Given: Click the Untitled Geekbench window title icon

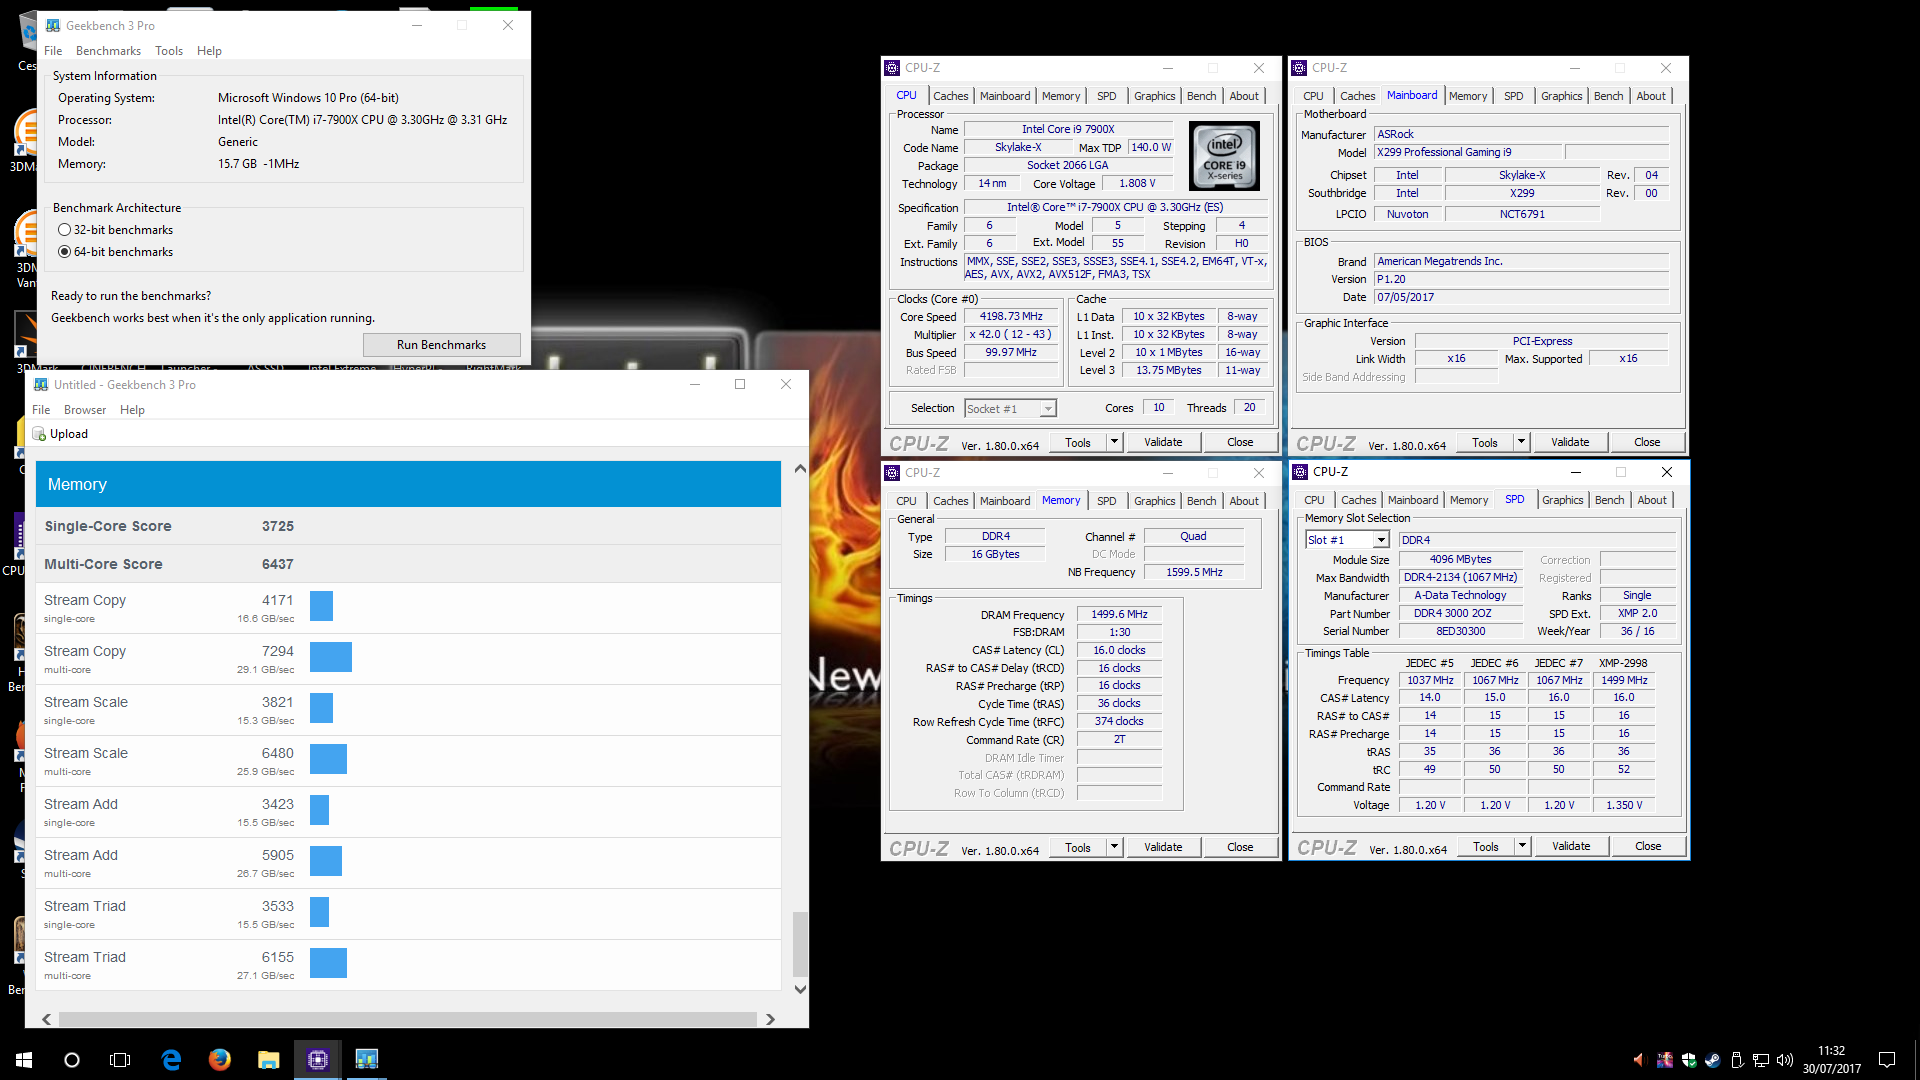Looking at the screenshot, I should [x=41, y=384].
